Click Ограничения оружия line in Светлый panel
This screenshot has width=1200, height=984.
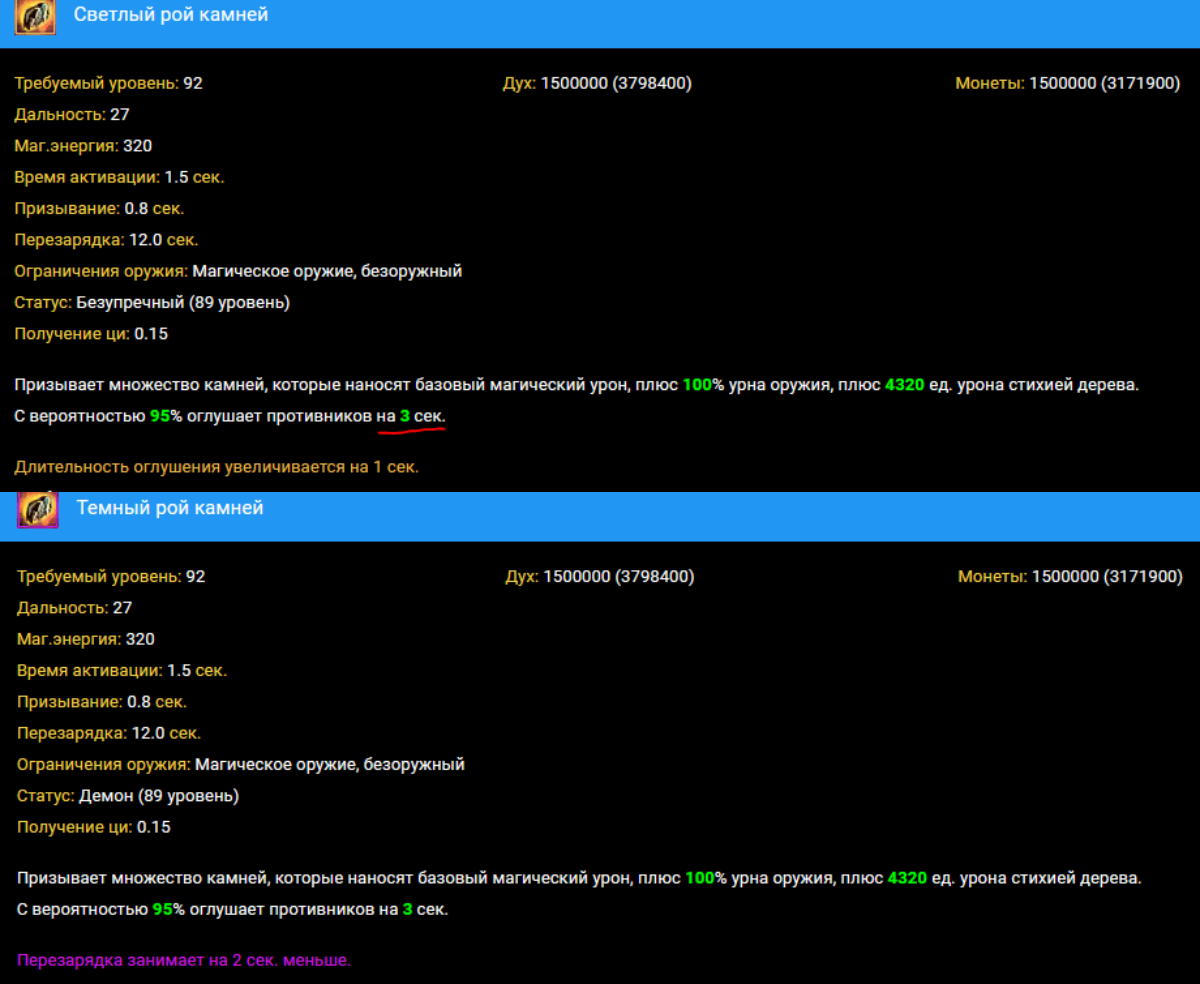pos(238,271)
